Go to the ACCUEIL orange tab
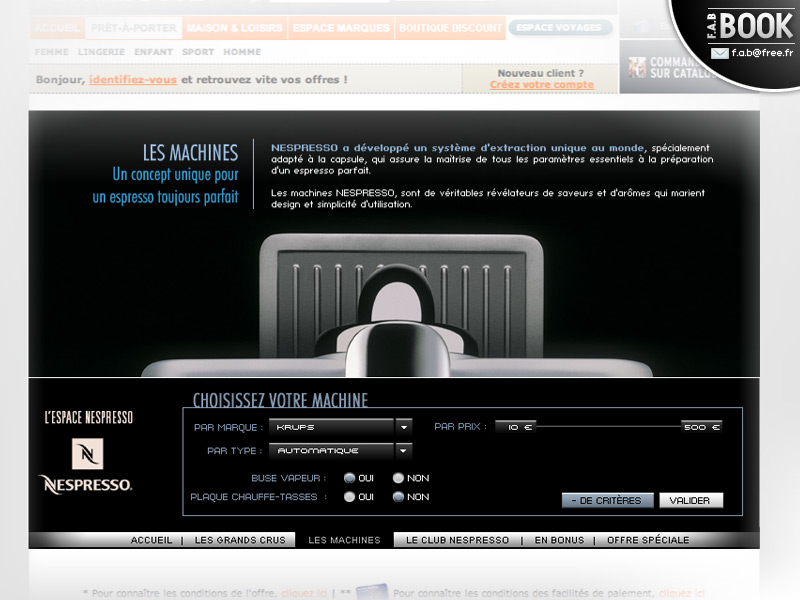 pos(58,28)
